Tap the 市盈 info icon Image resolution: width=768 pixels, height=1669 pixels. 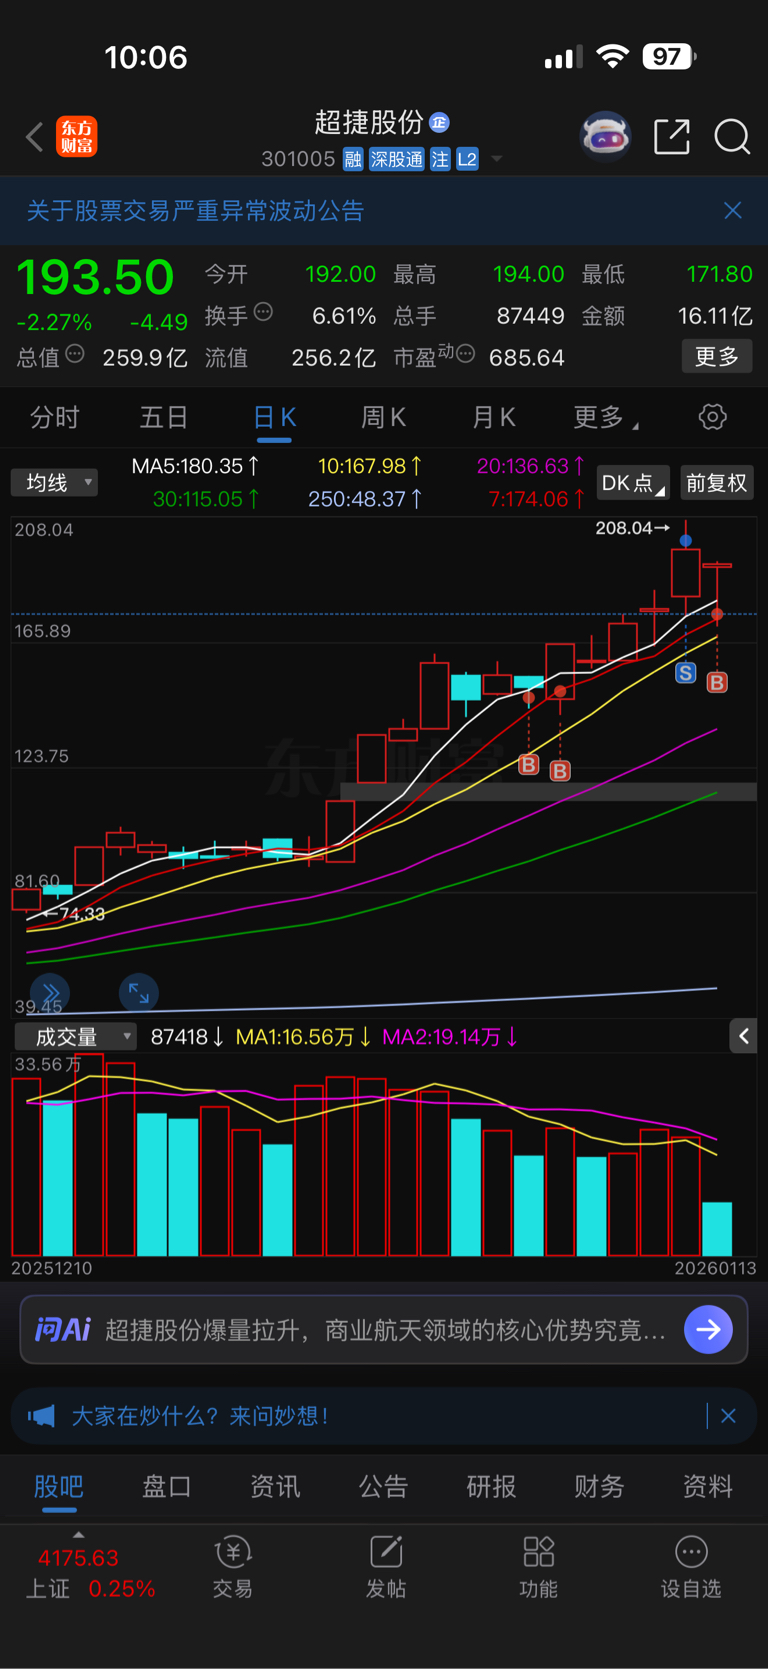(x=466, y=354)
